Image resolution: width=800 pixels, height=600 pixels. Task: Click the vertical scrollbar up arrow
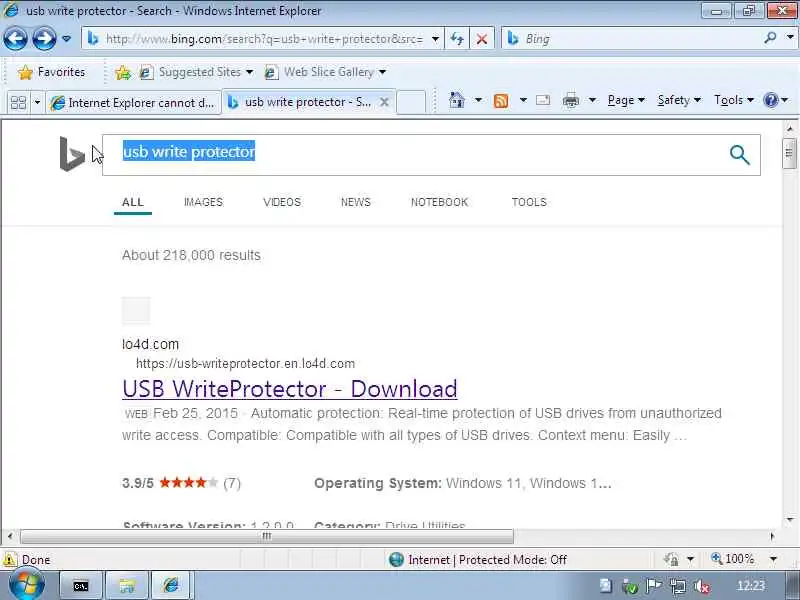pos(789,129)
